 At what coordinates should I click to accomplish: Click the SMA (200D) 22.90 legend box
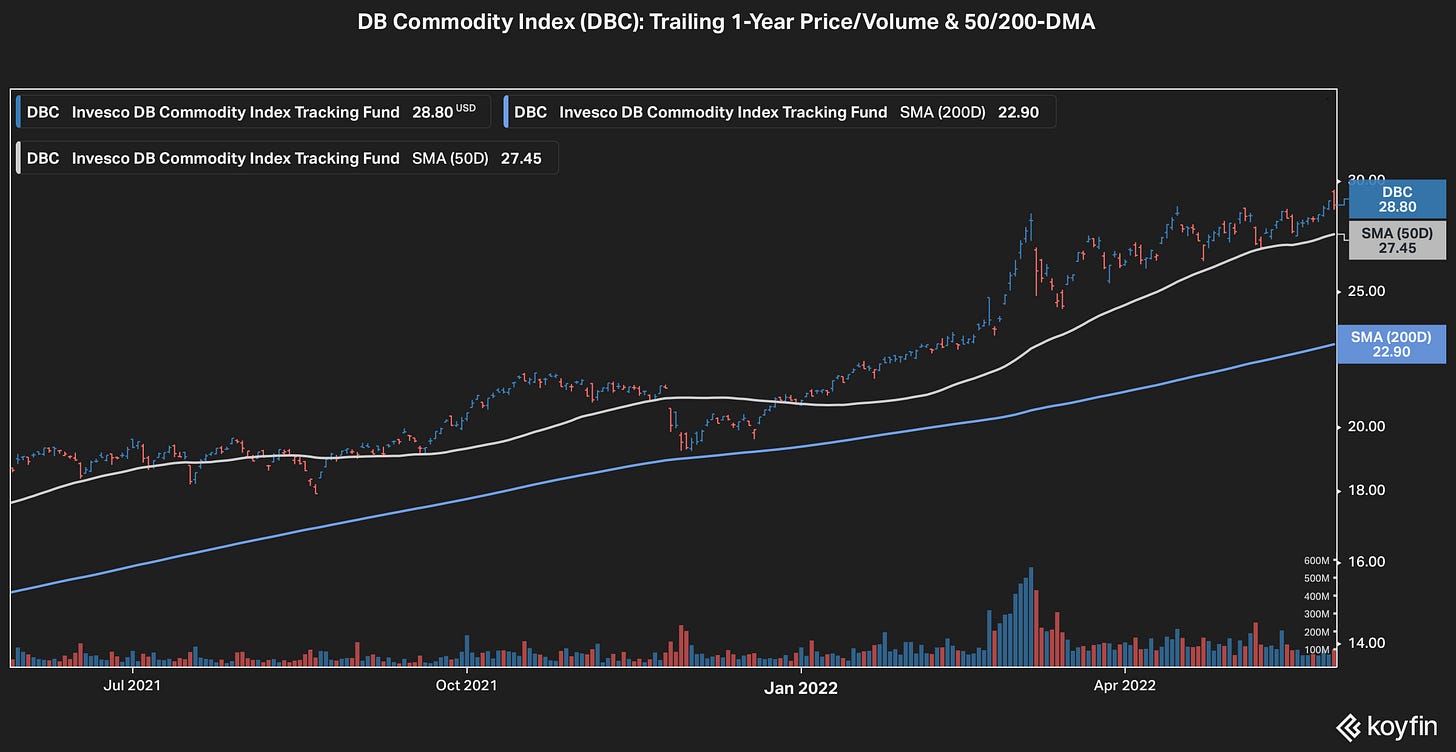[x=778, y=112]
